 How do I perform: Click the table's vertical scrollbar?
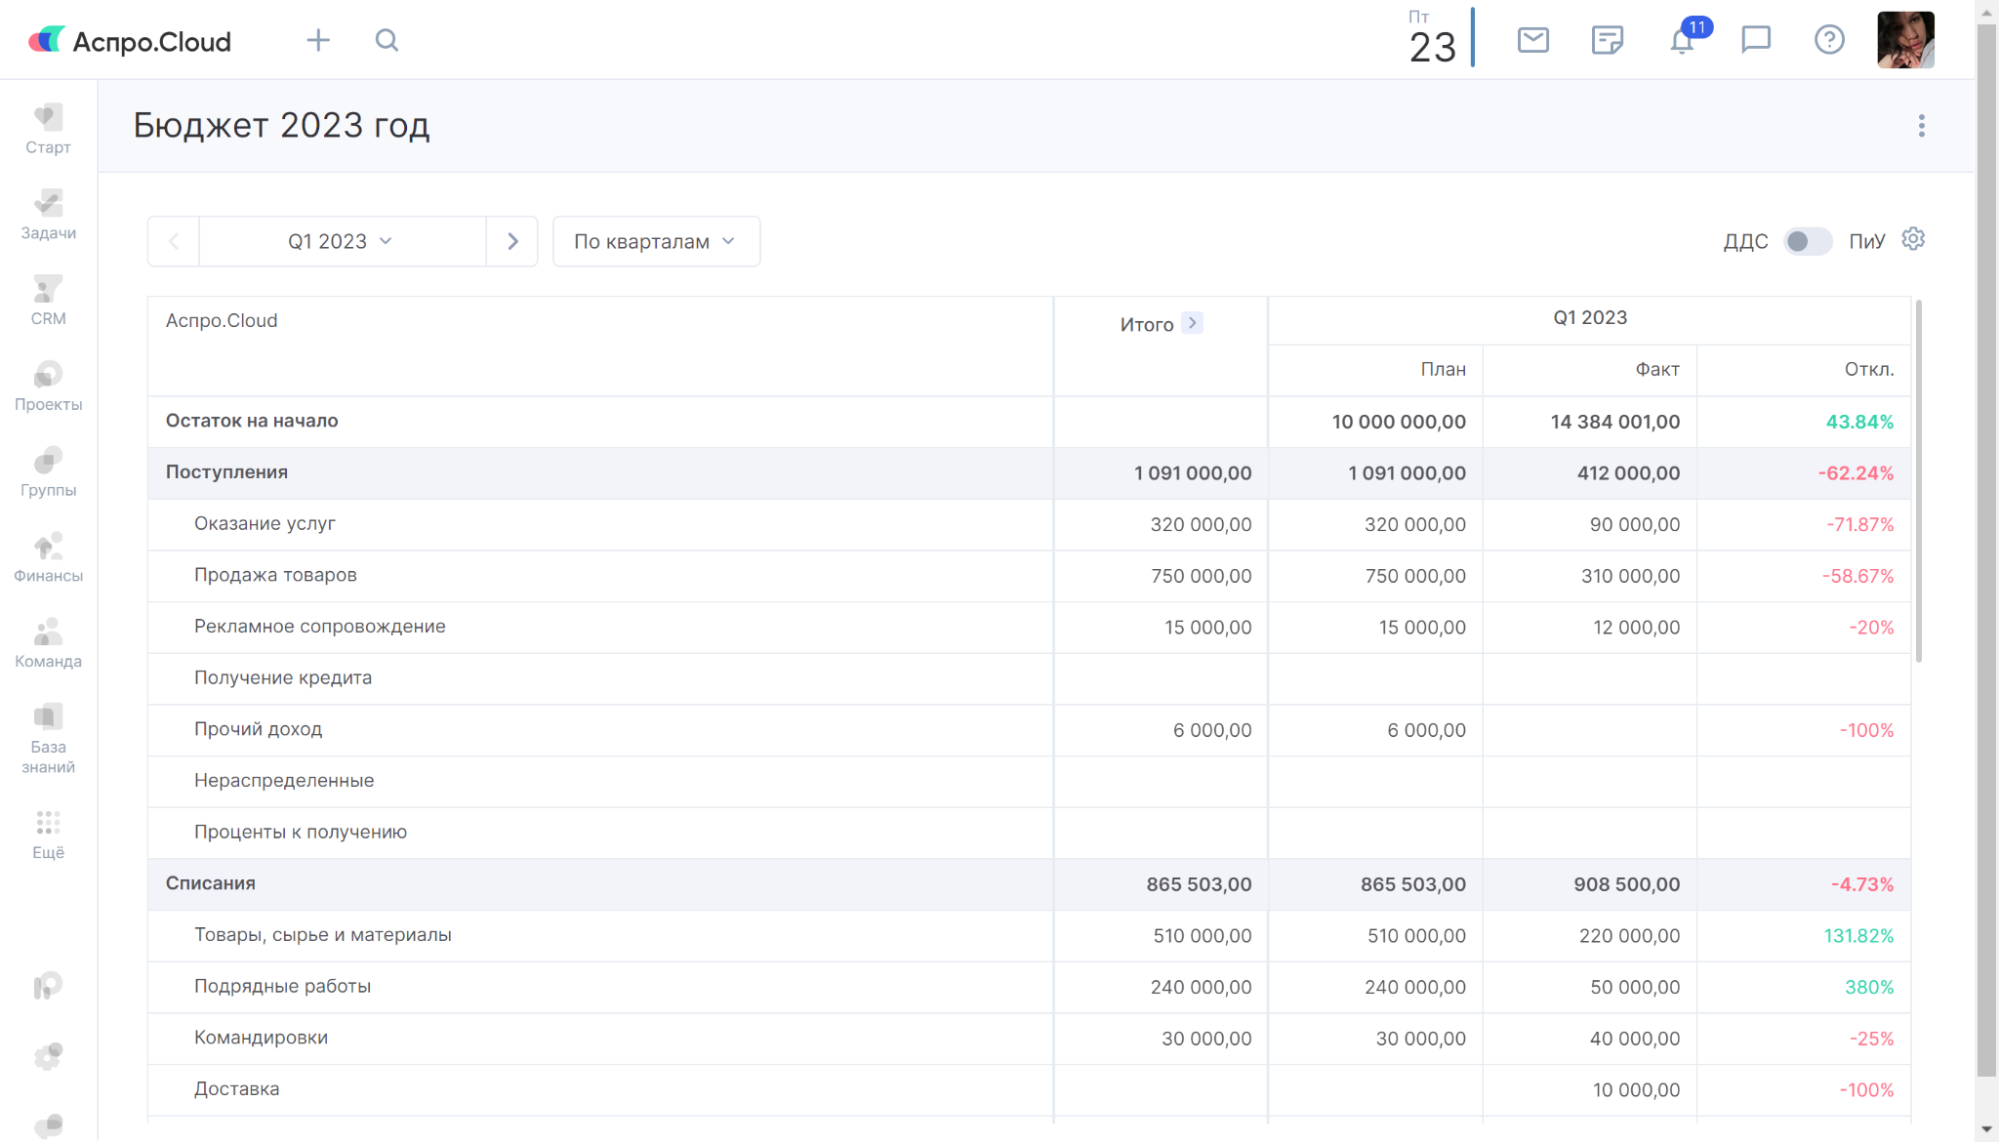pyautogui.click(x=1918, y=480)
